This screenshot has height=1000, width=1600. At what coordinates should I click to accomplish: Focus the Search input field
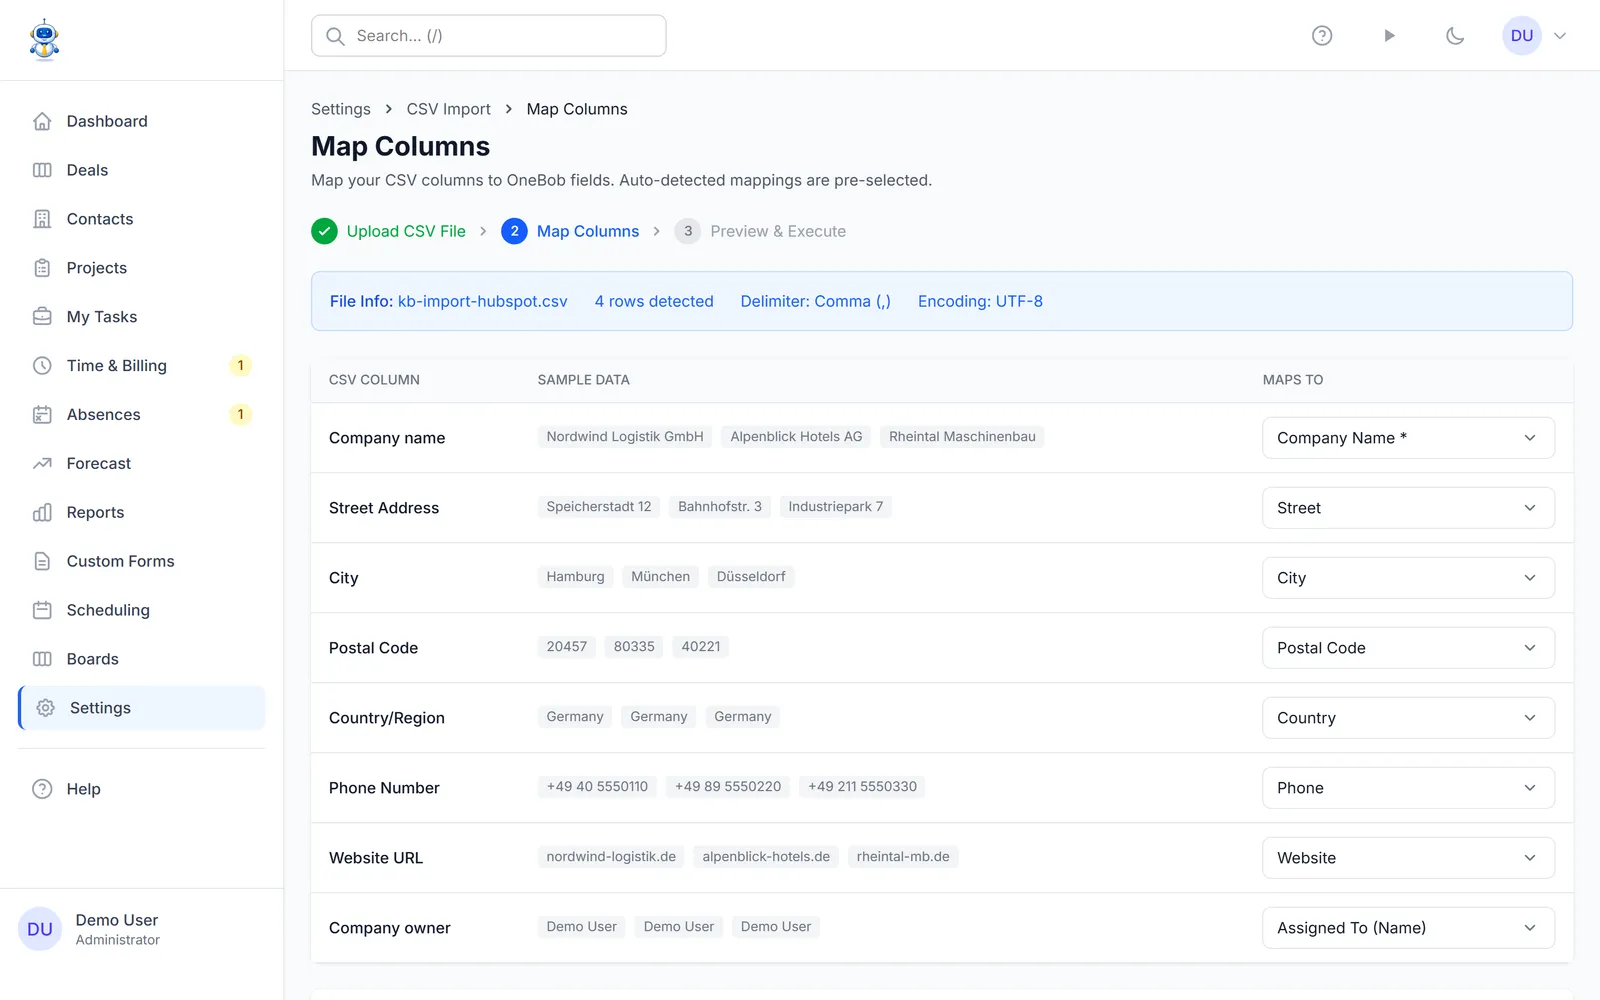(x=489, y=36)
